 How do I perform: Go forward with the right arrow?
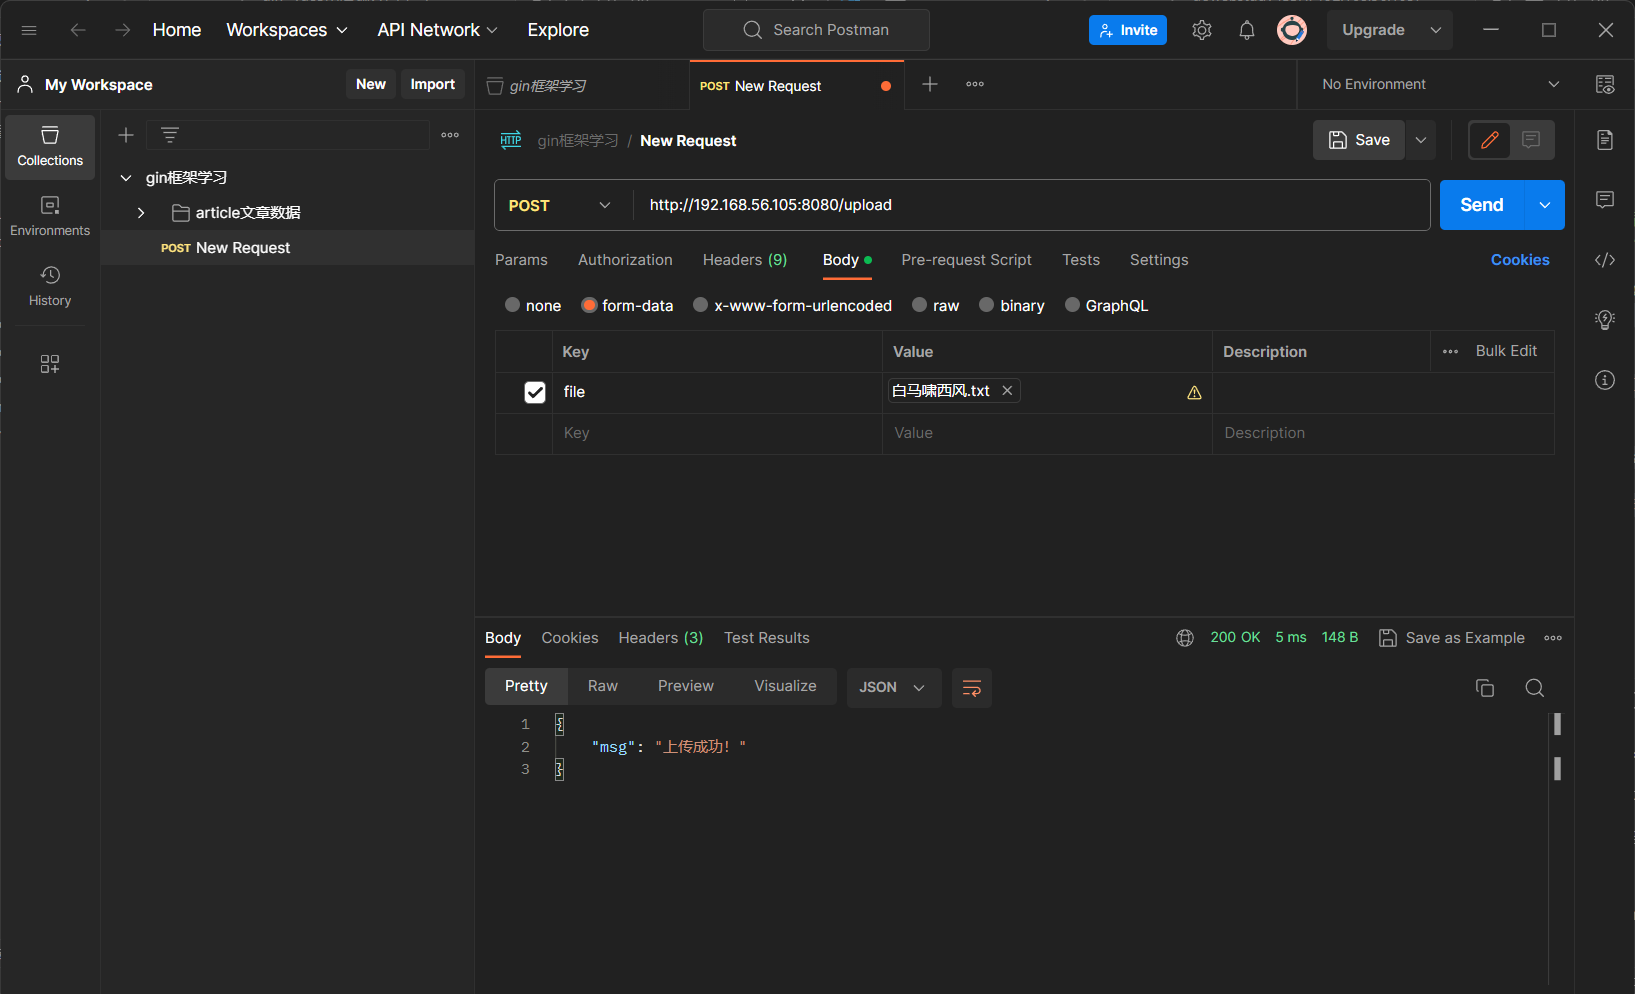(x=122, y=30)
